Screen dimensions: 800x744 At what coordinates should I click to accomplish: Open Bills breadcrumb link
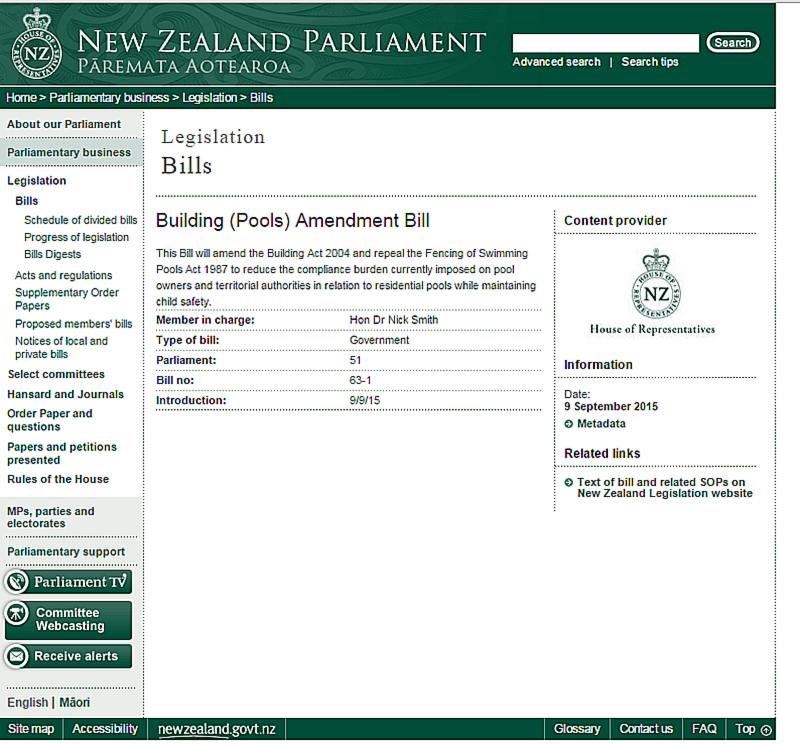[x=261, y=97]
